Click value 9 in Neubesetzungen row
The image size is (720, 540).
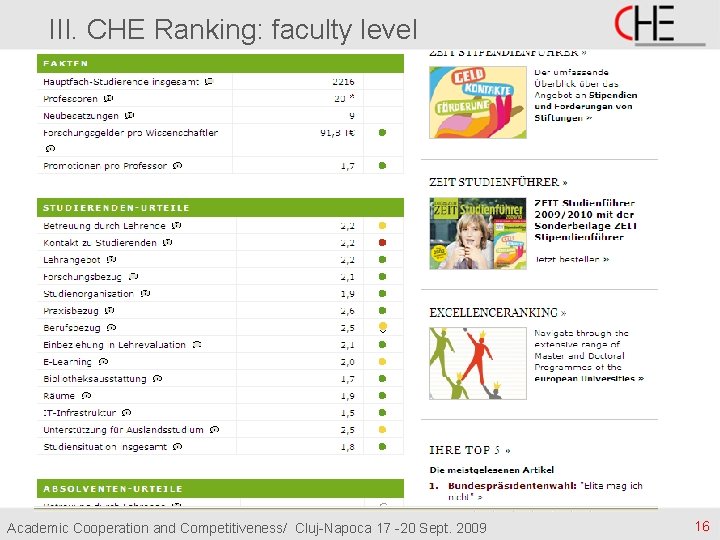click(x=352, y=116)
